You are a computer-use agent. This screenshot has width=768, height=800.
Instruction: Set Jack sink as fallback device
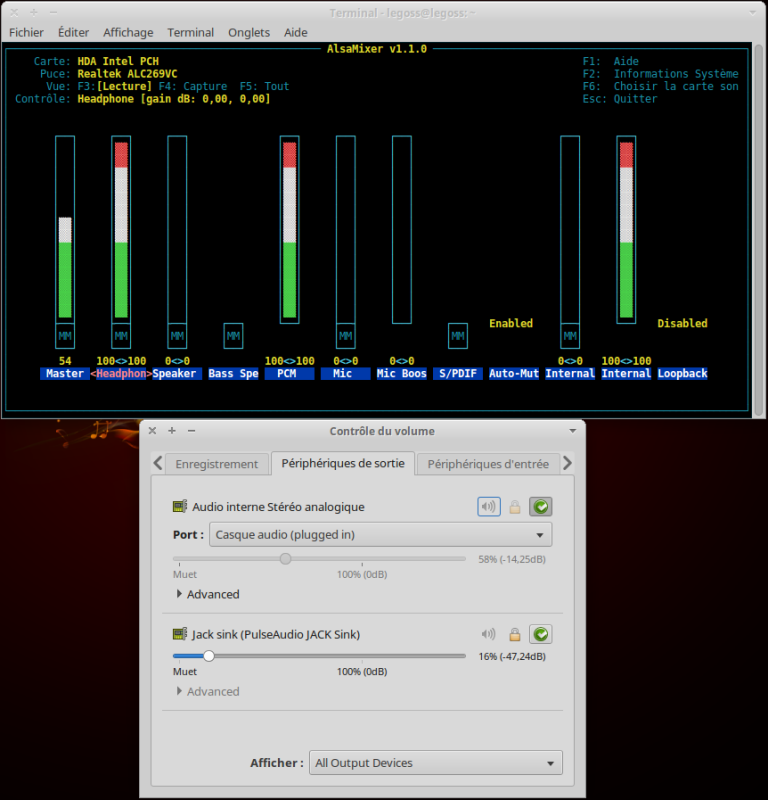[540, 634]
